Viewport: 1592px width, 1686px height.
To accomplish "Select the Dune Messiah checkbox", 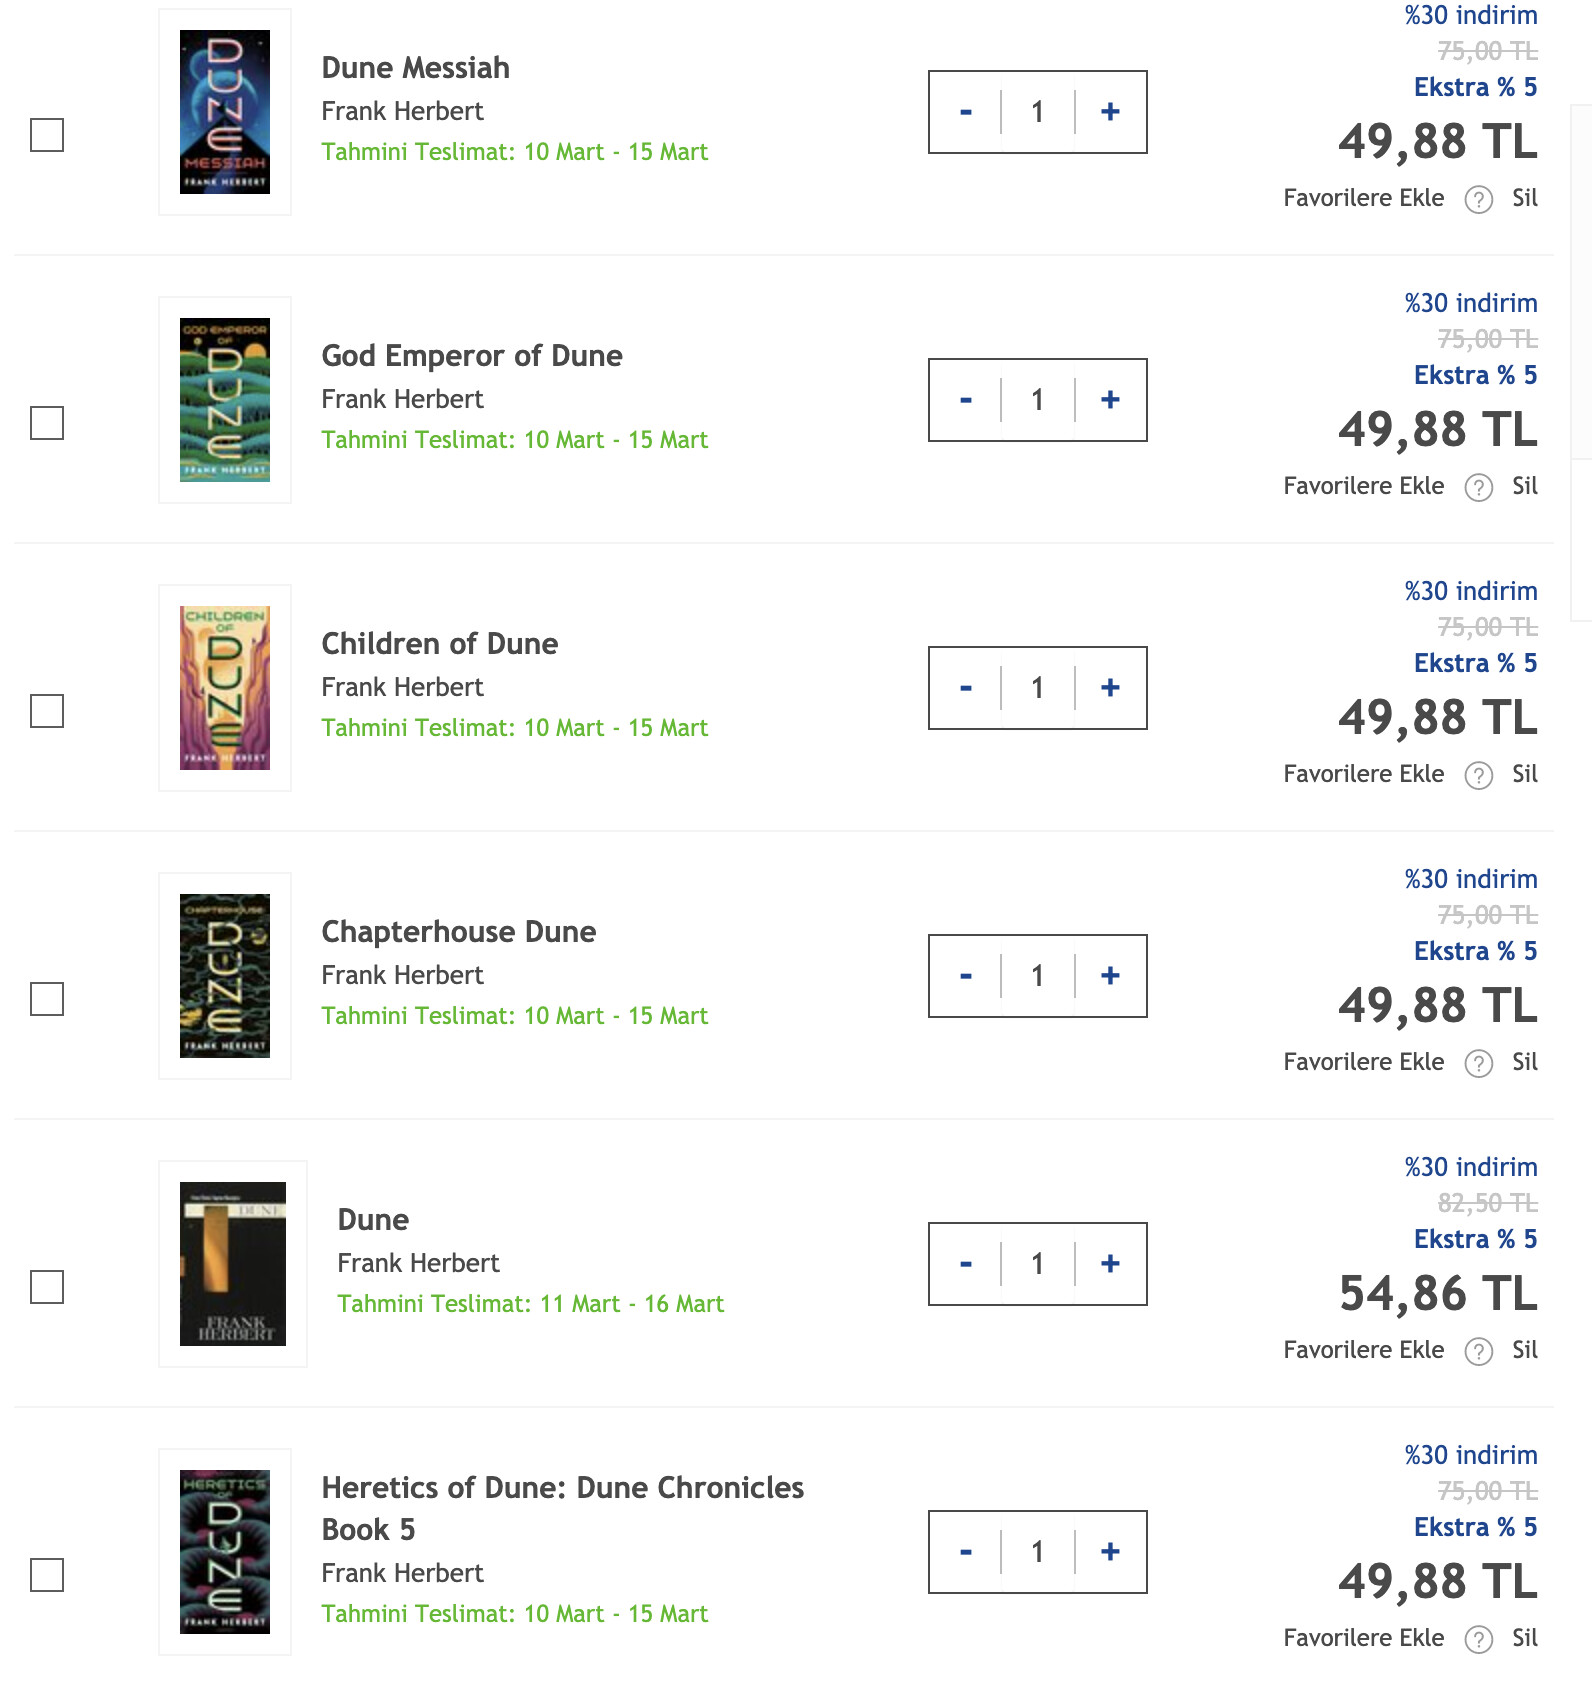I will pos(47,135).
